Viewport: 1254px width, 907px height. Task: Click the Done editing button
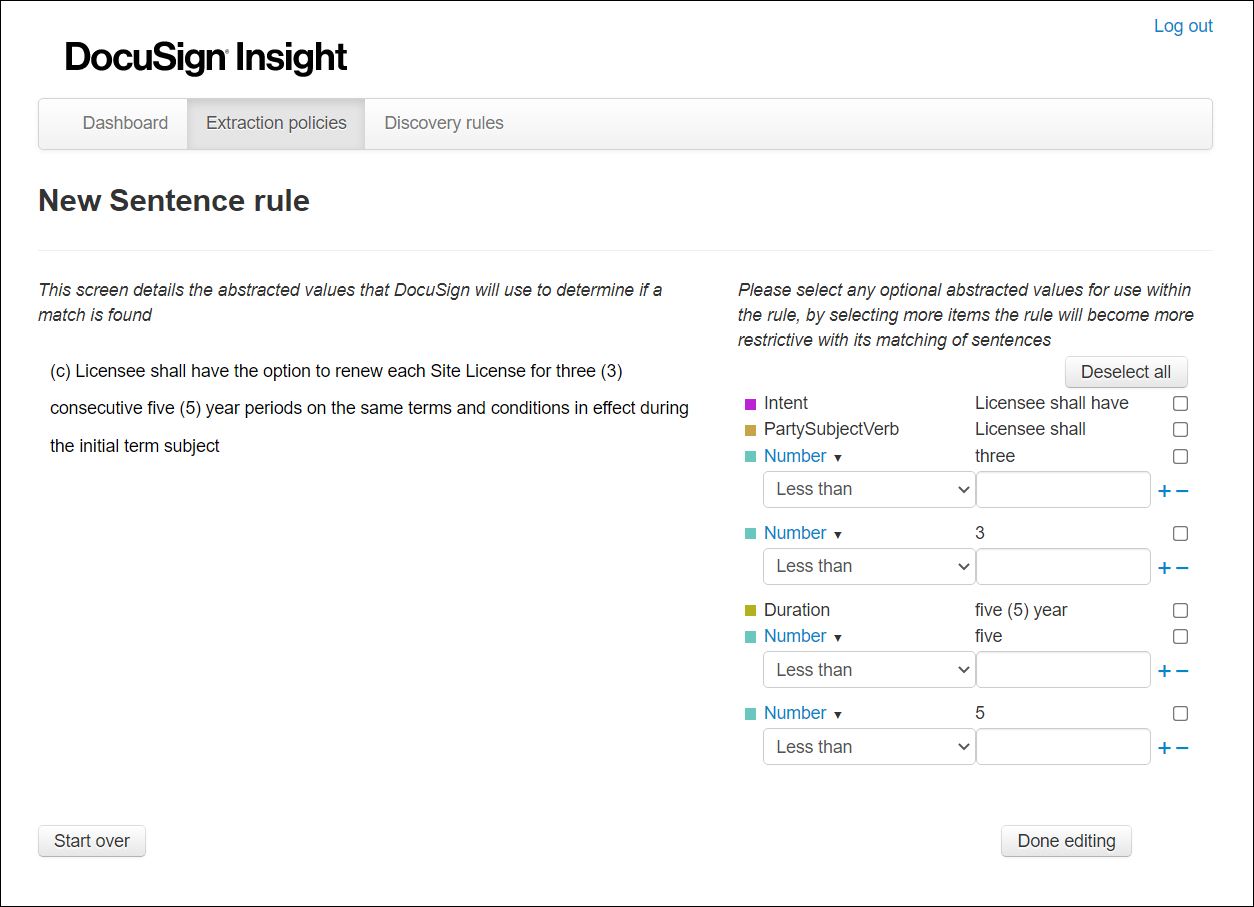click(1066, 841)
